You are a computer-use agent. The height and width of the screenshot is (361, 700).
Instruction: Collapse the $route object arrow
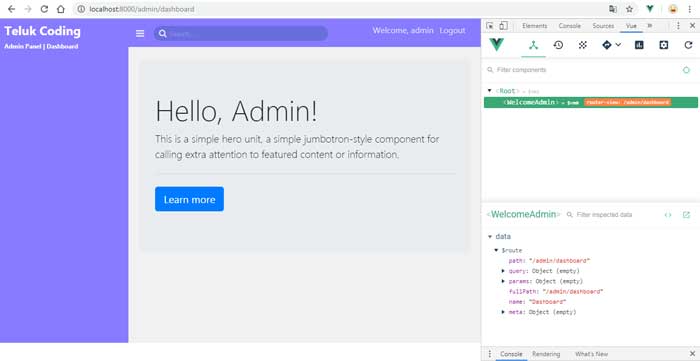point(496,250)
